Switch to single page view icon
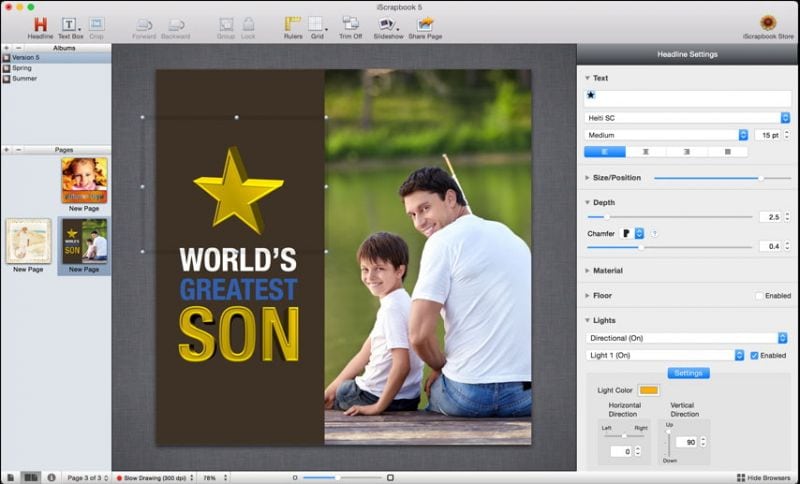This screenshot has height=484, width=800. tap(11, 478)
